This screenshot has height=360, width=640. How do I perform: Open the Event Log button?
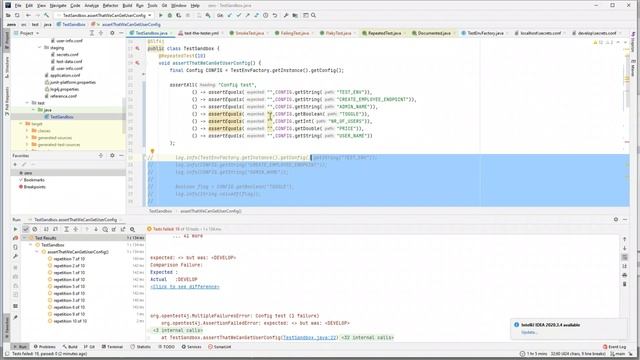pyautogui.click(x=614, y=347)
